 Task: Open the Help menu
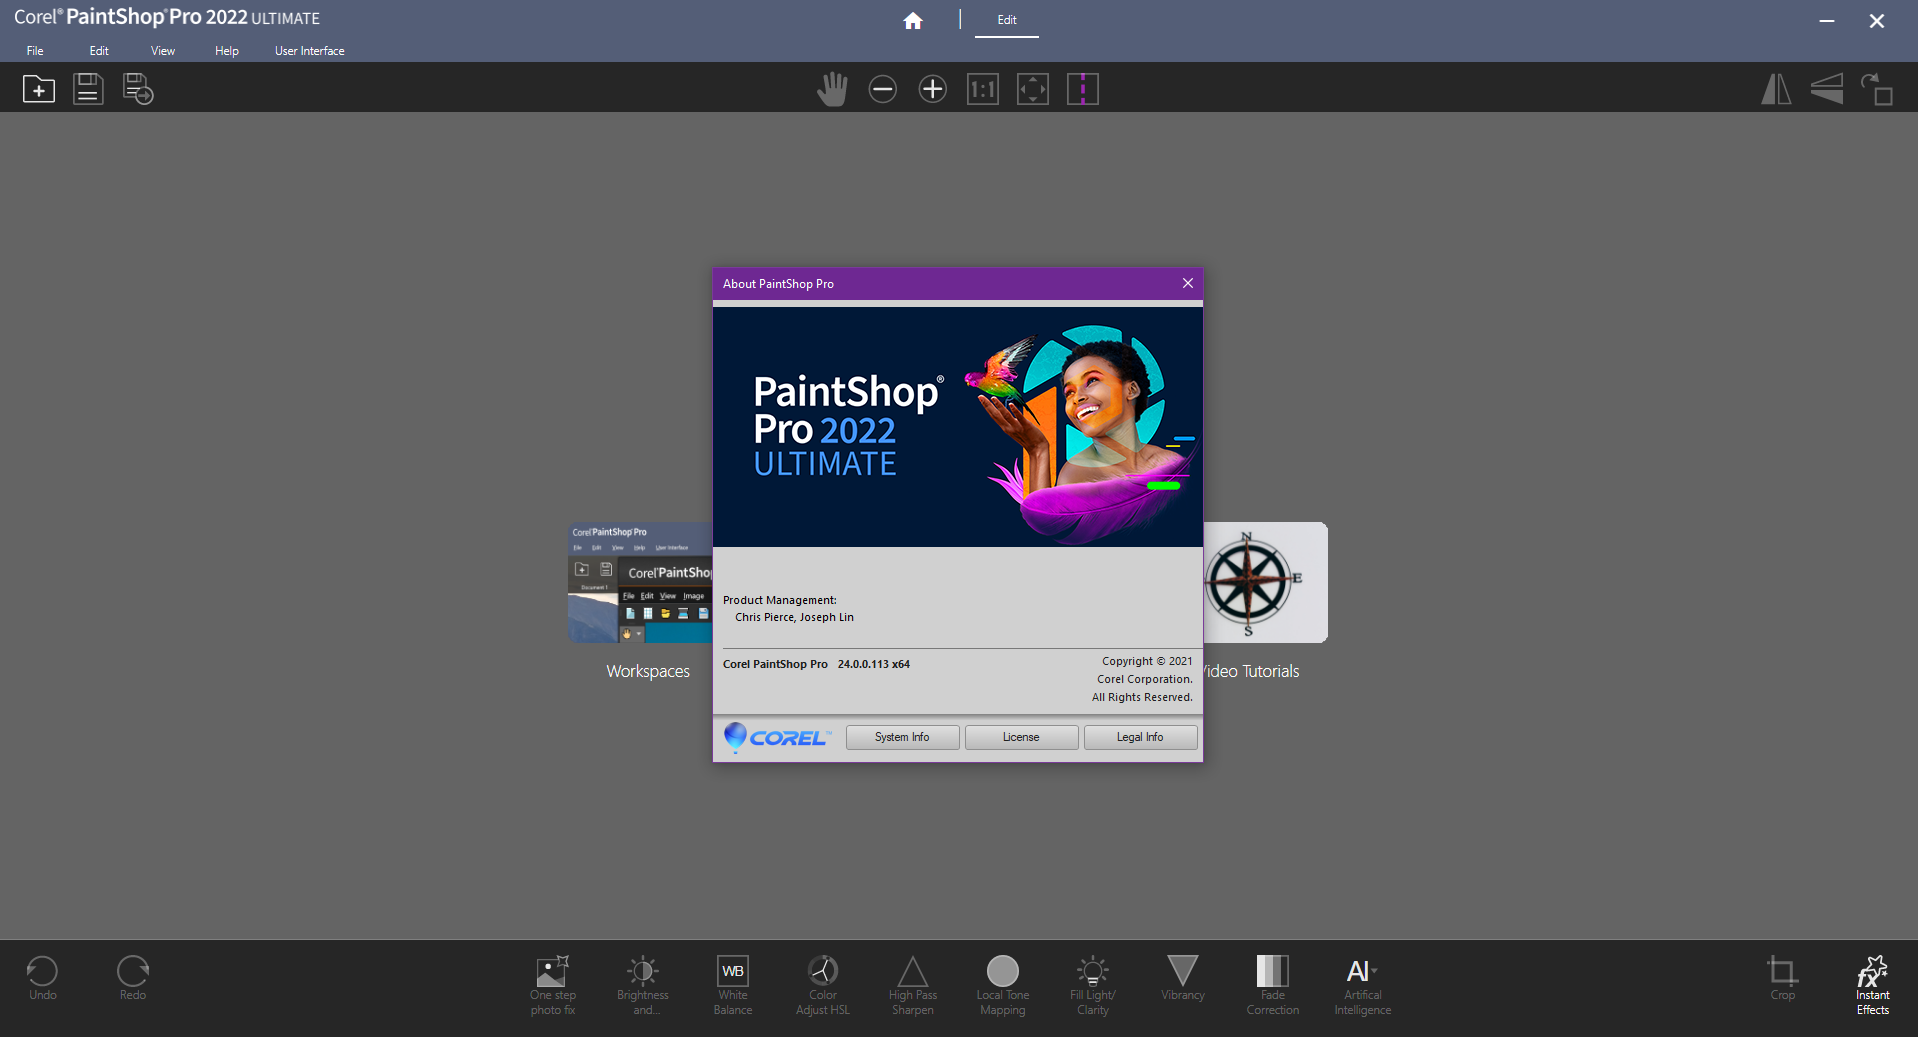point(227,51)
